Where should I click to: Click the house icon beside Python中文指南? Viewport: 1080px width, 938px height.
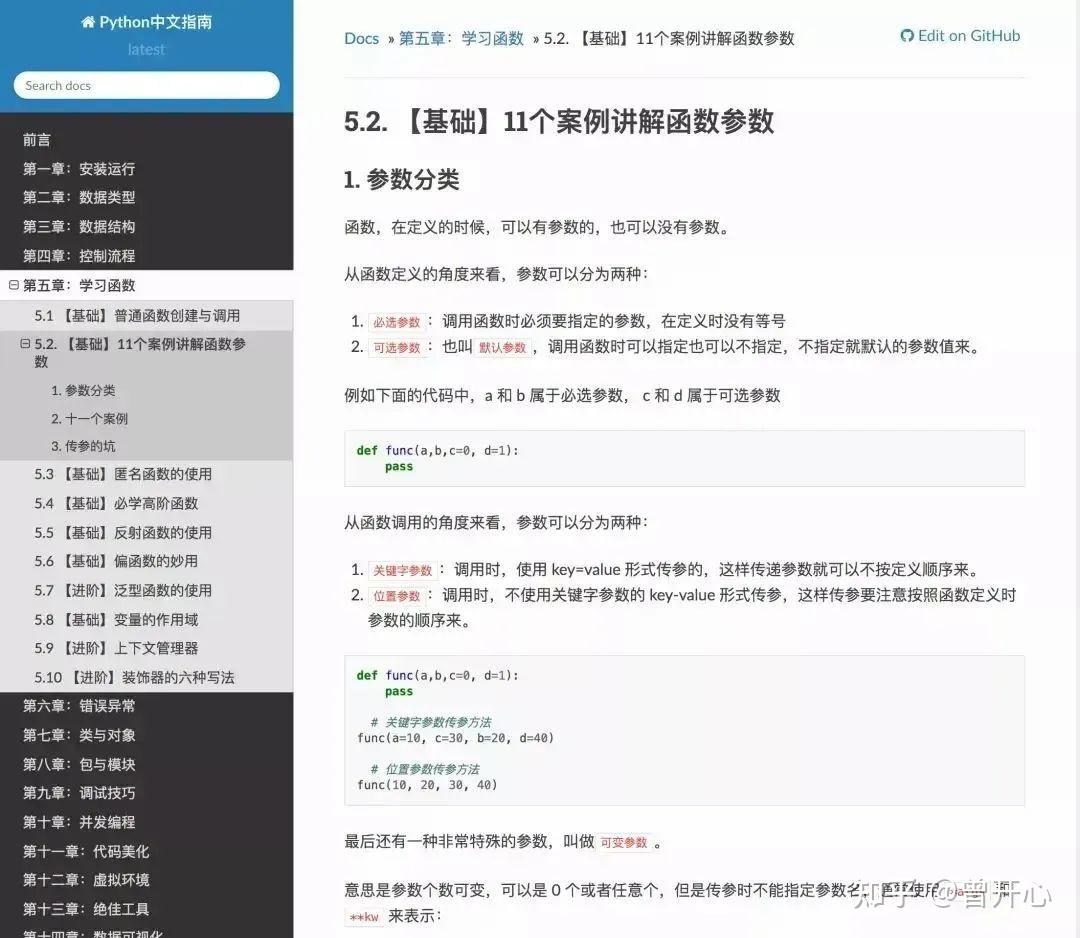point(89,21)
